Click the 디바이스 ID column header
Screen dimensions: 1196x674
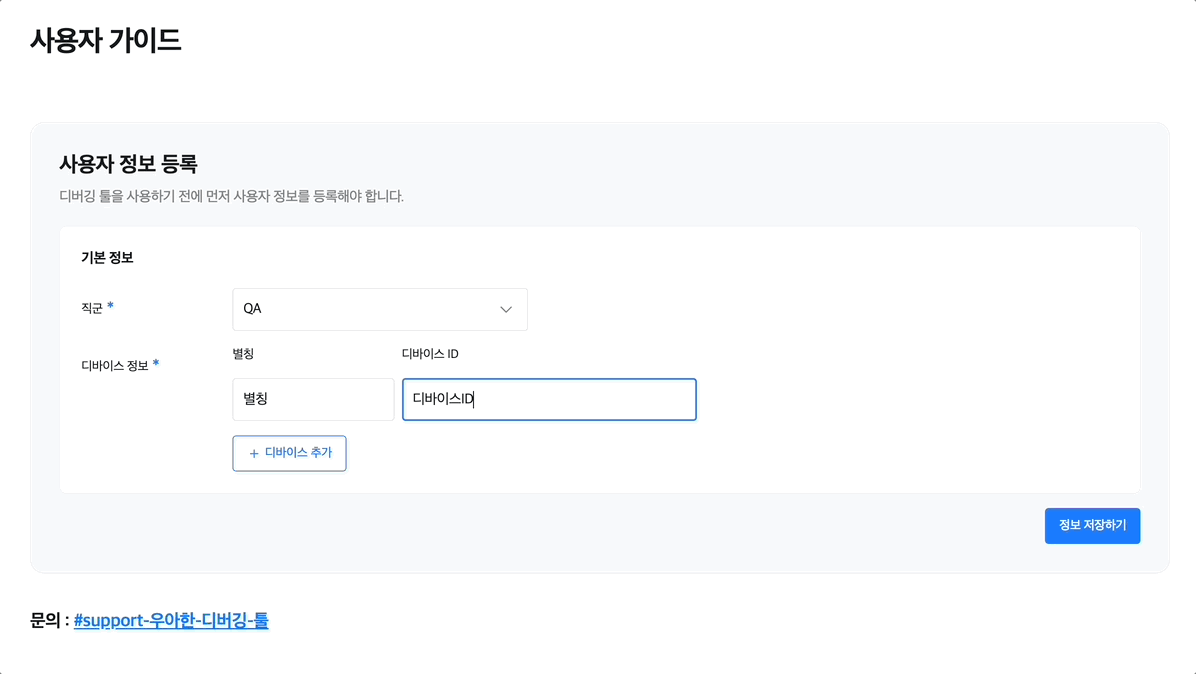(x=430, y=354)
